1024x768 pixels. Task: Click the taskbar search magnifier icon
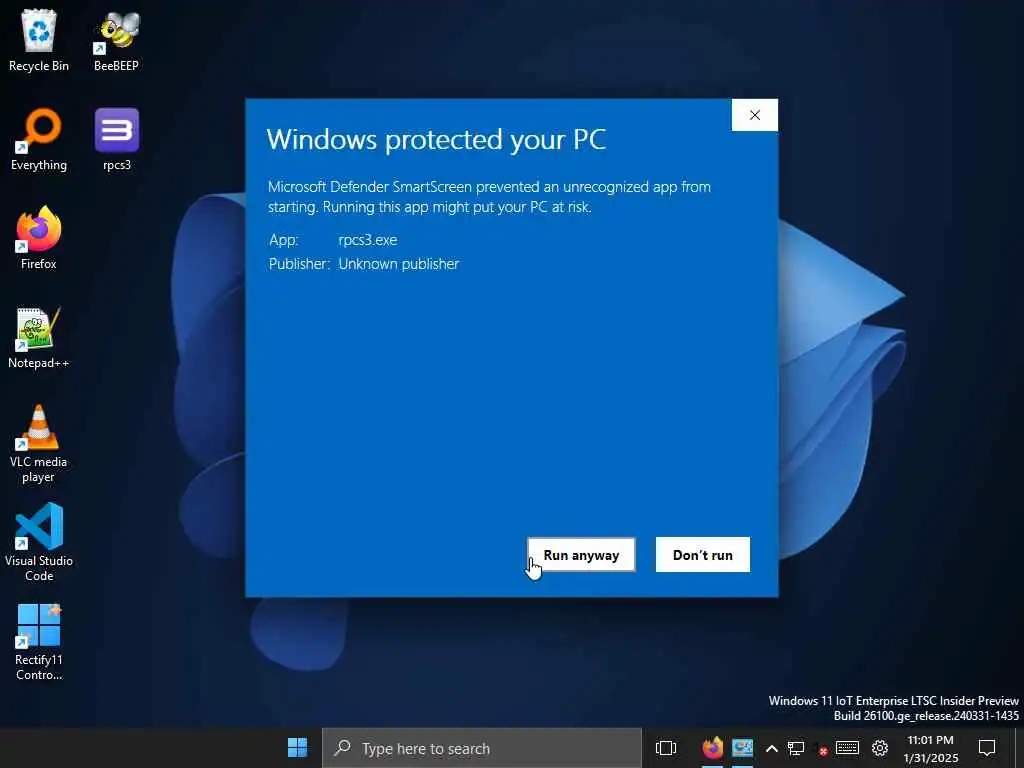(342, 748)
